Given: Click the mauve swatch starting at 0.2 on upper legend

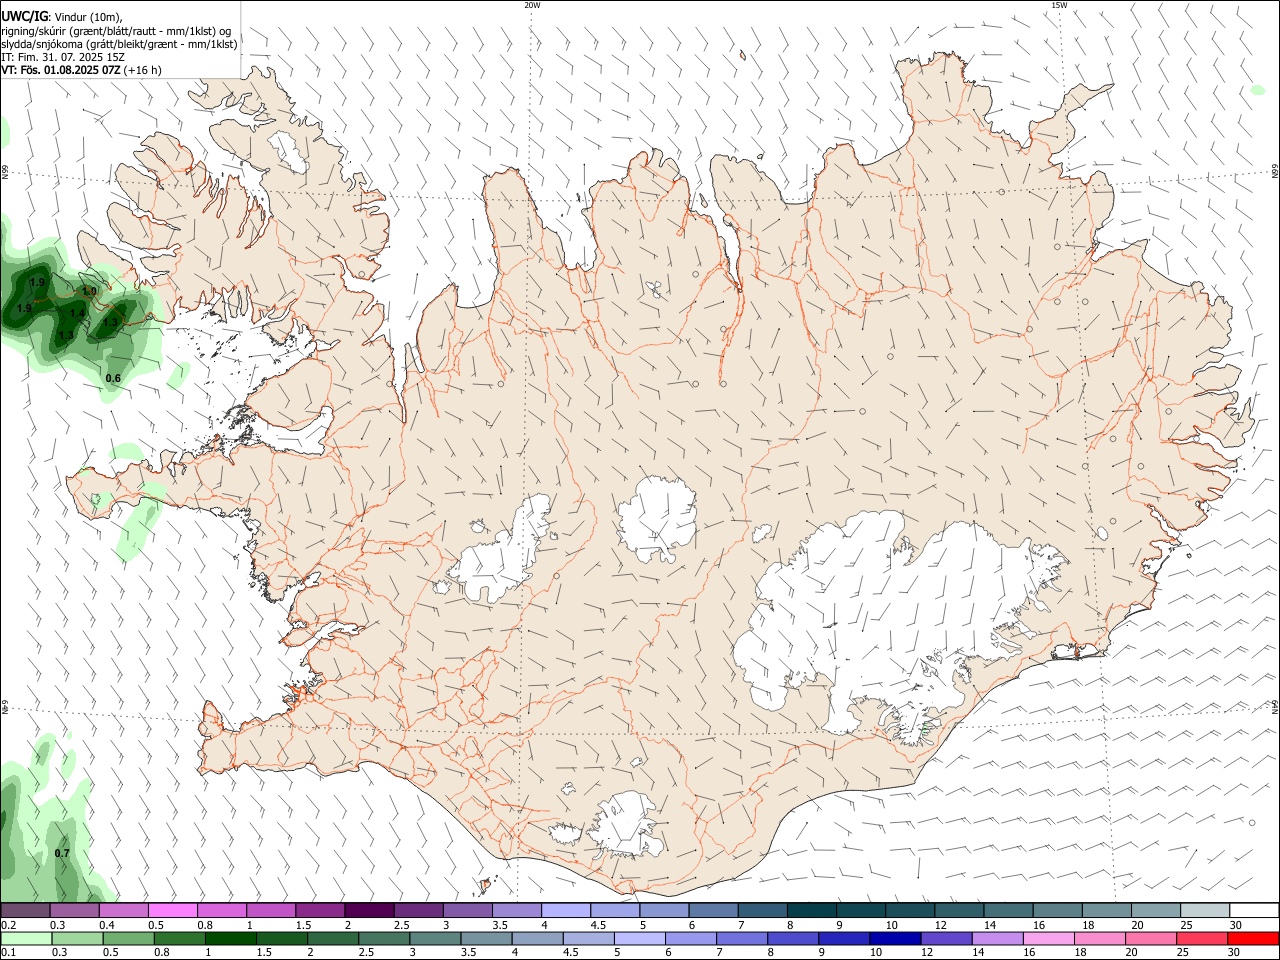Looking at the screenshot, I should (x=25, y=910).
